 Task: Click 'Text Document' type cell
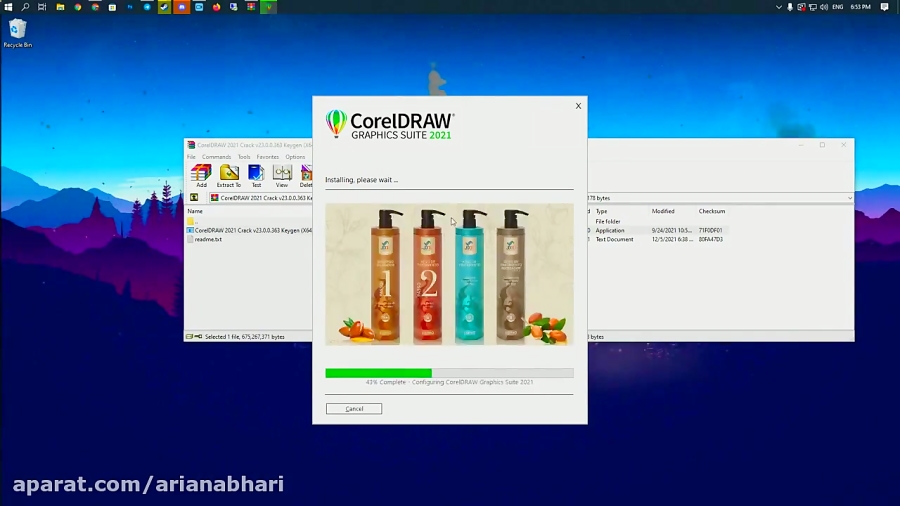614,239
